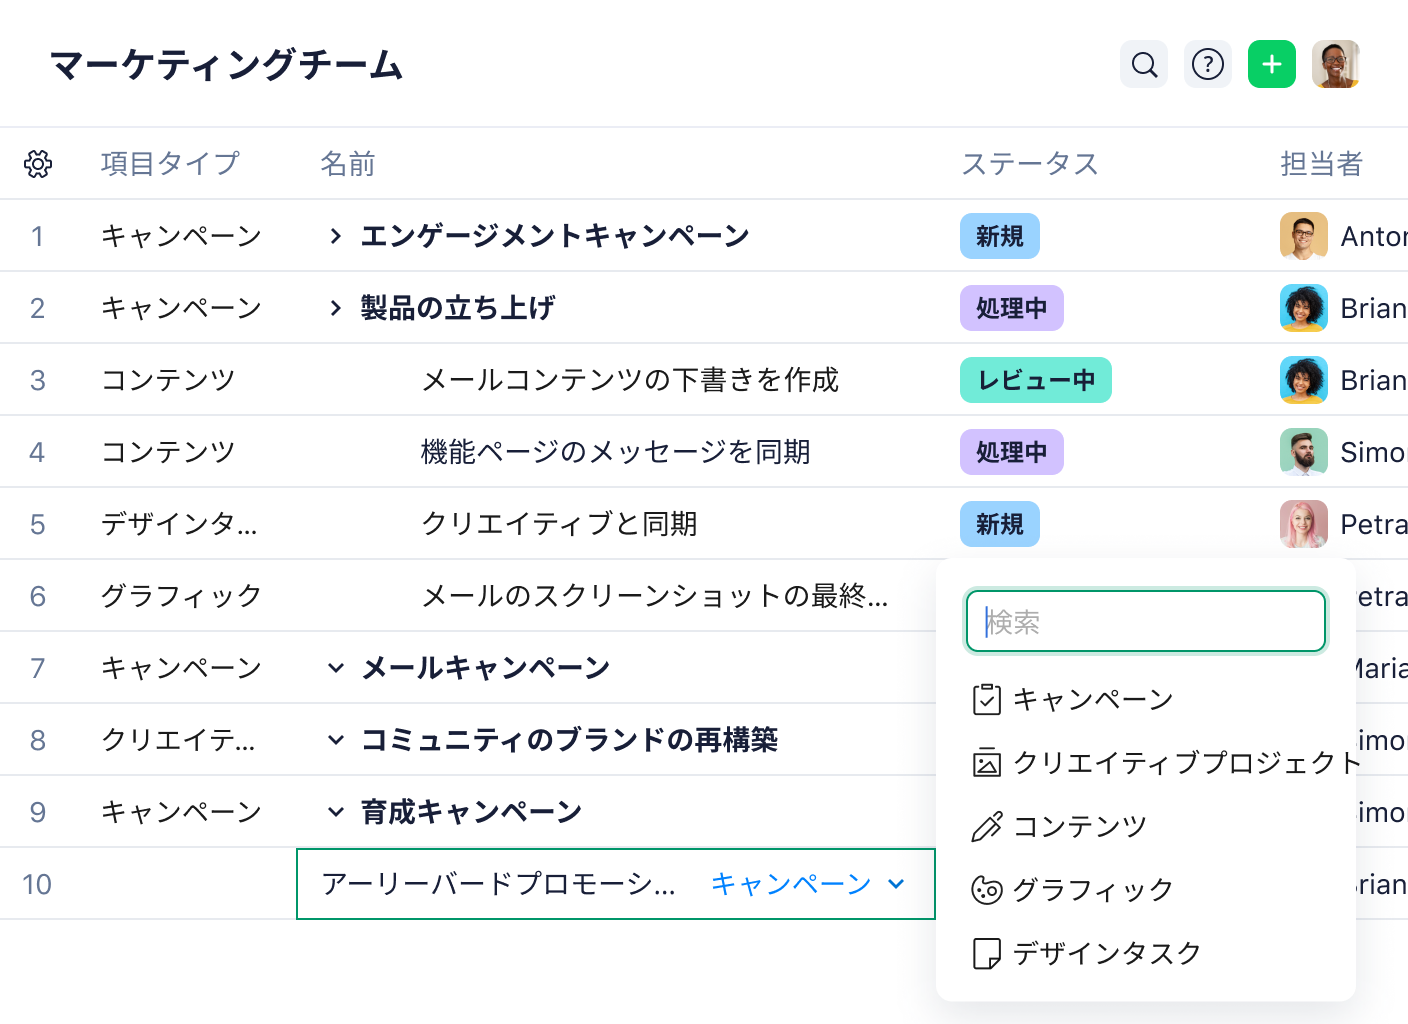Image resolution: width=1408 pixels, height=1024 pixels.
Task: Focus the 検索 search field
Action: [x=1146, y=622]
